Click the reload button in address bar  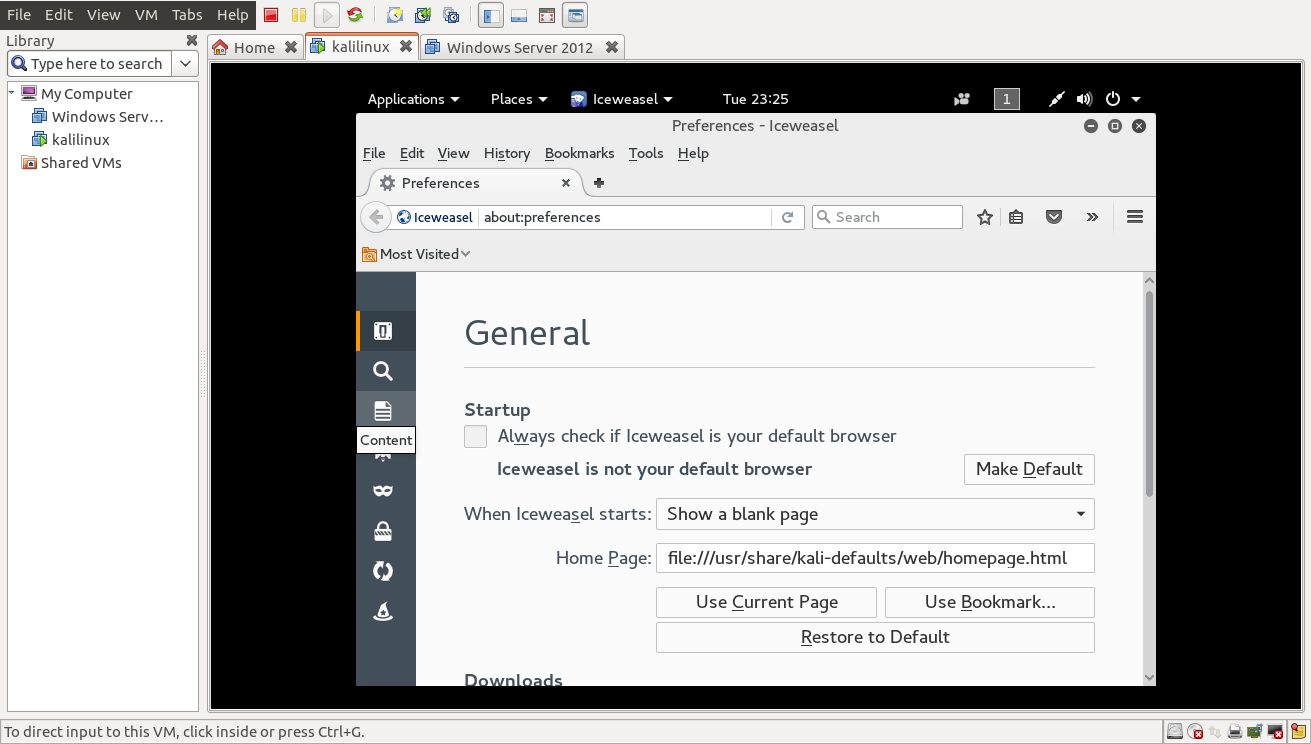pos(788,217)
